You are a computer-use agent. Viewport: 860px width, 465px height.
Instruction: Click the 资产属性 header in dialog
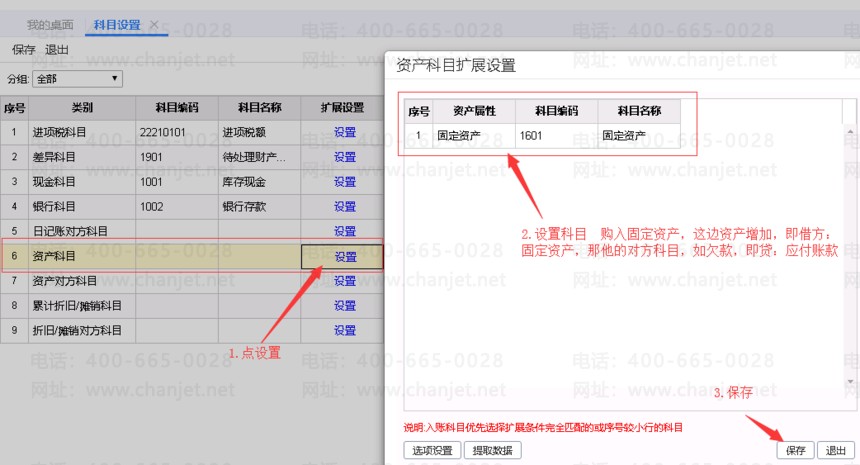[x=474, y=111]
